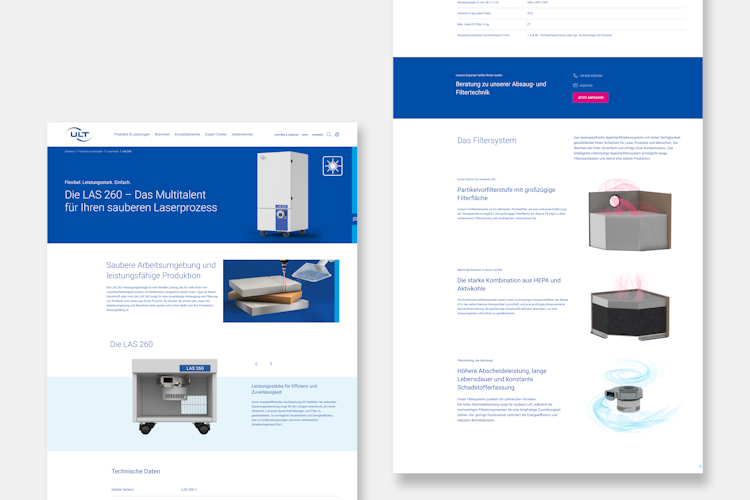Screen dimensions: 750x500
Task: Click the laser cutting materials image
Action: click(281, 291)
